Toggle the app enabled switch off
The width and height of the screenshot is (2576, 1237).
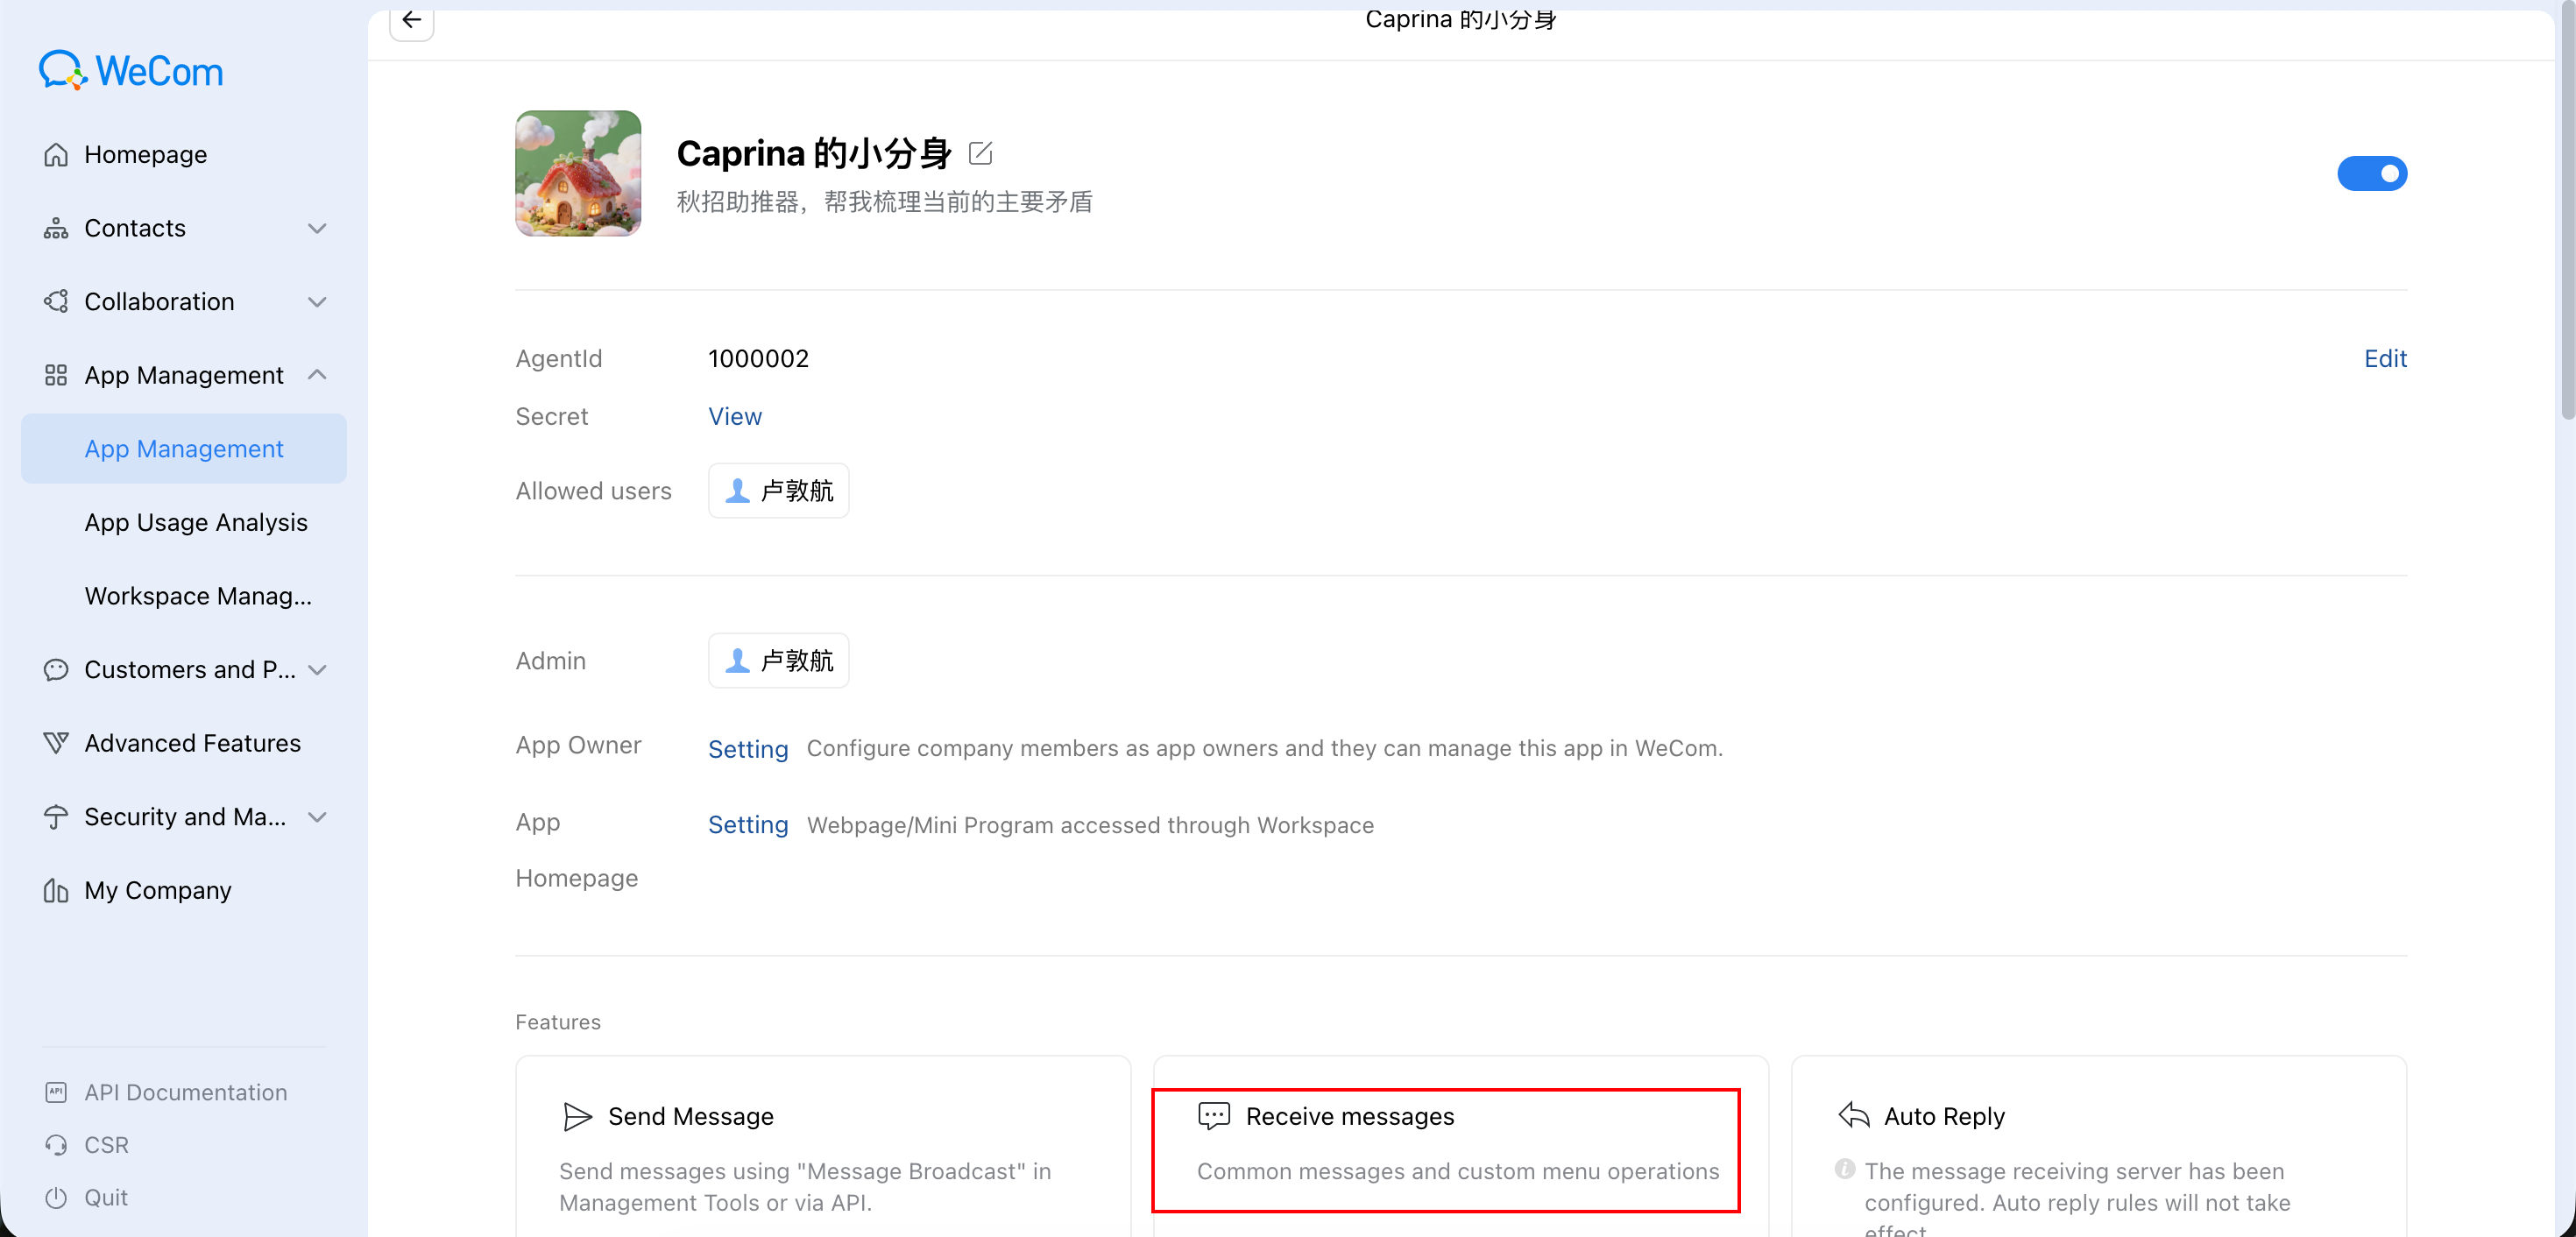[2371, 174]
